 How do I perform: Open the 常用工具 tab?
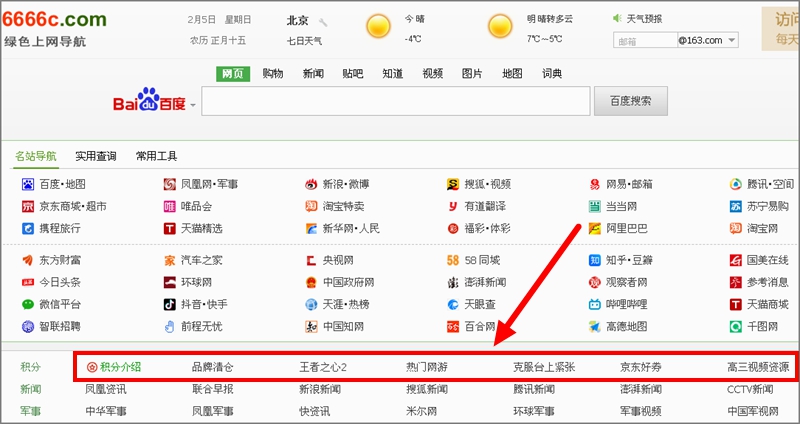[x=156, y=156]
